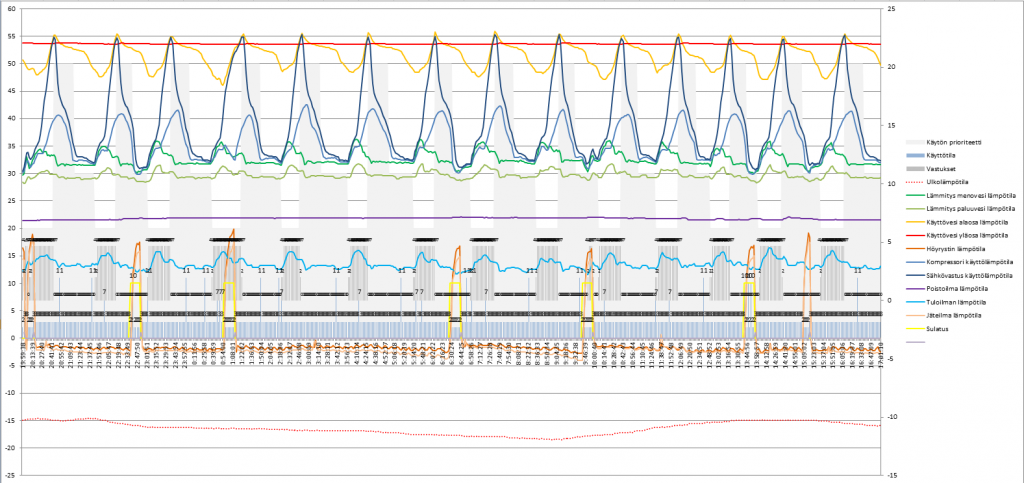1024x483 pixels.
Task: Click the 25 label on right axis
Action: (883, 10)
